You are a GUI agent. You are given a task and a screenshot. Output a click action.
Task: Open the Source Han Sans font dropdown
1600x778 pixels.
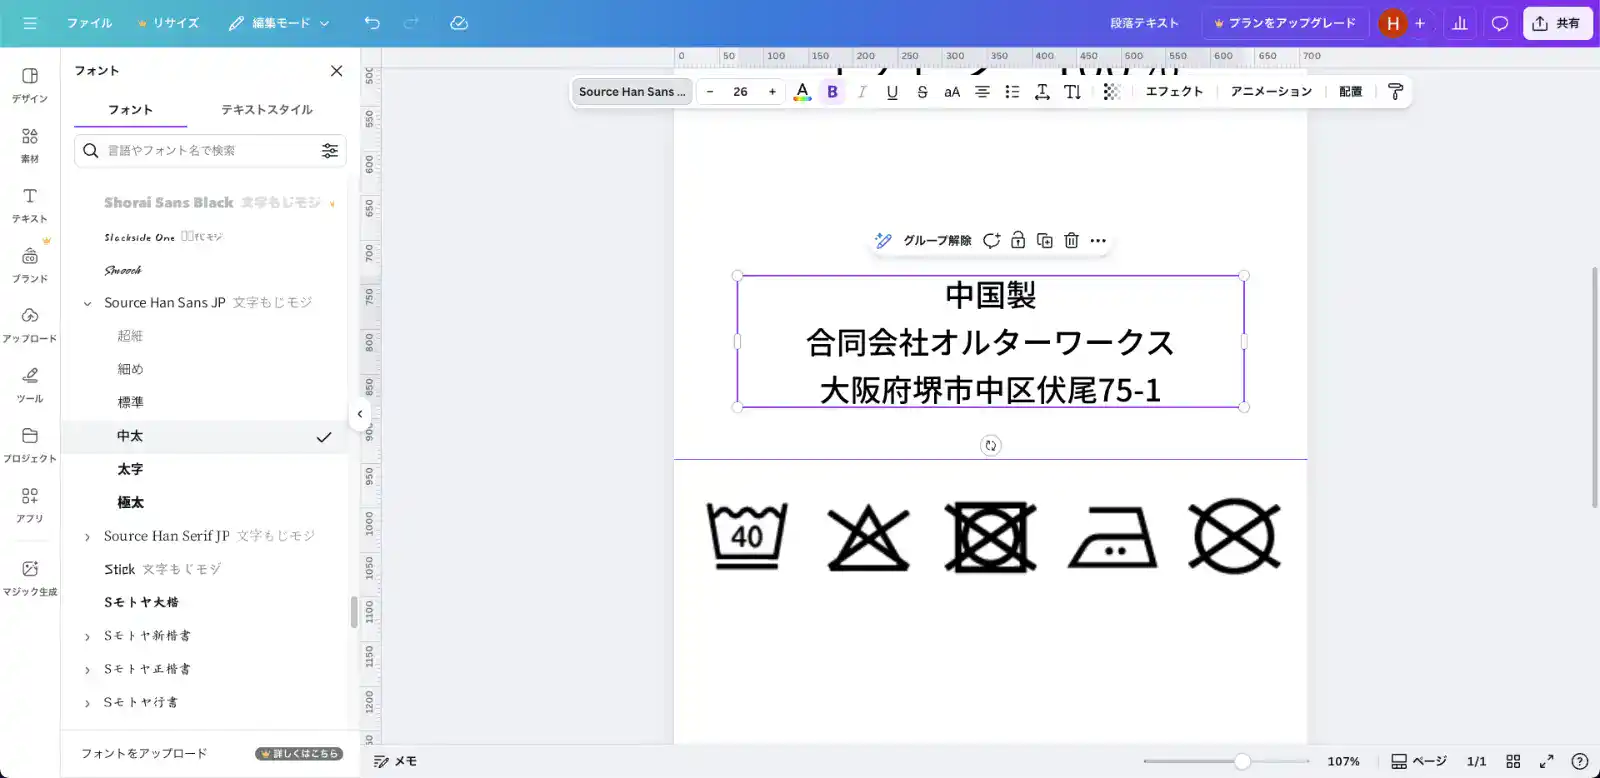632,92
